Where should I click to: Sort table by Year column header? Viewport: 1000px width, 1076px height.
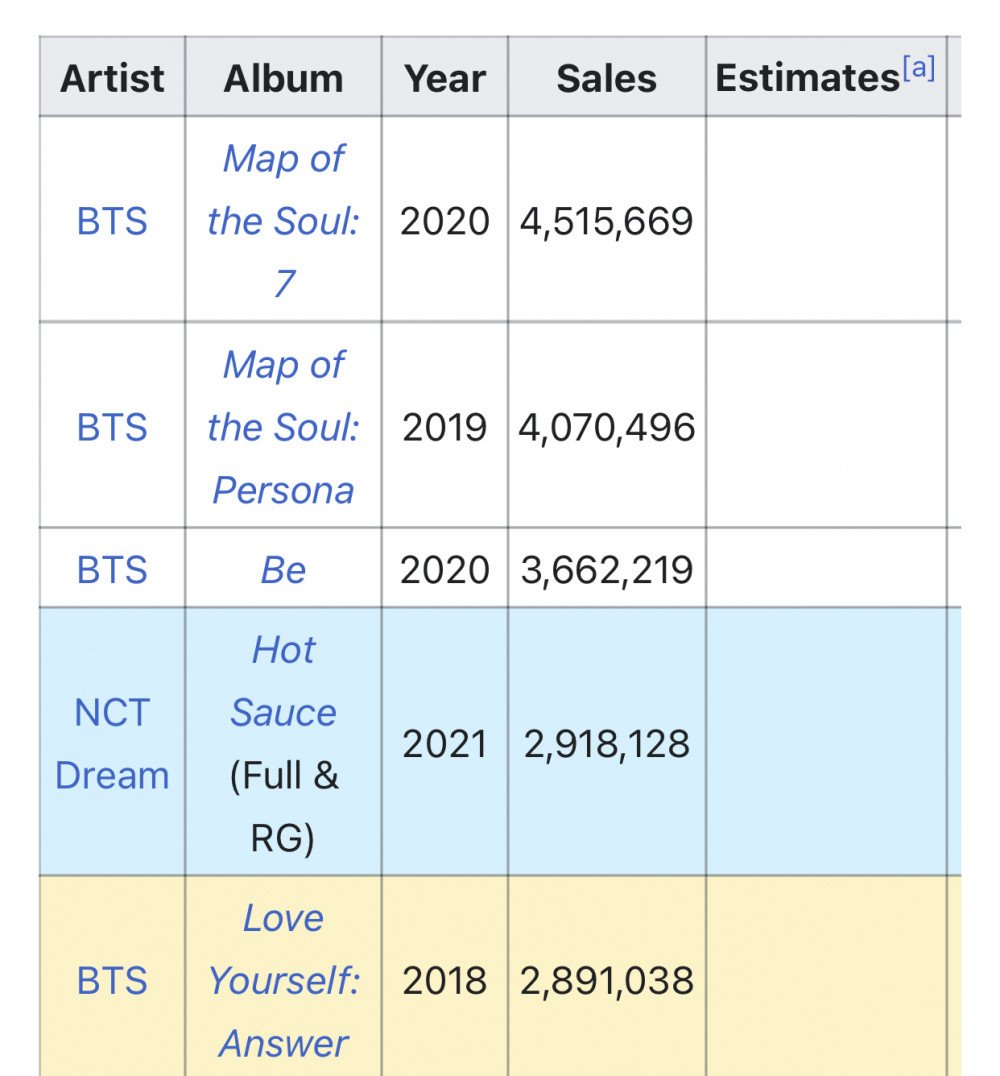click(x=445, y=78)
